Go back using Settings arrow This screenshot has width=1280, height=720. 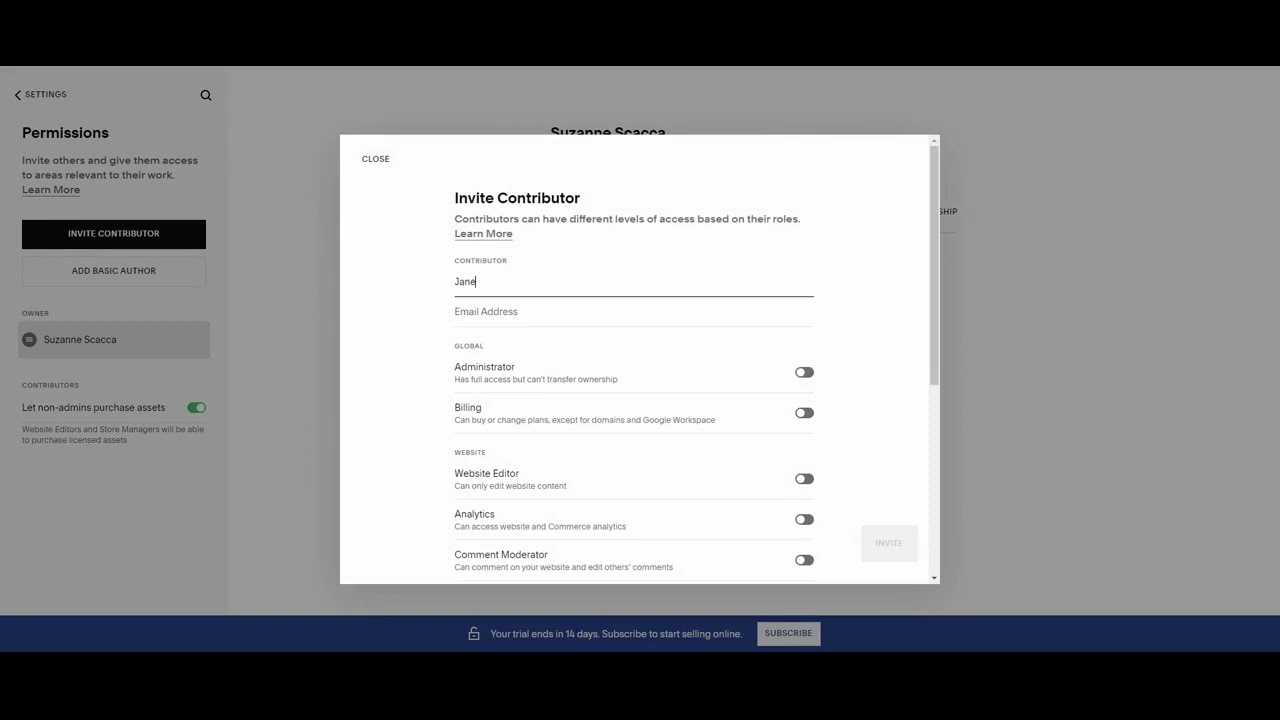pos(41,94)
